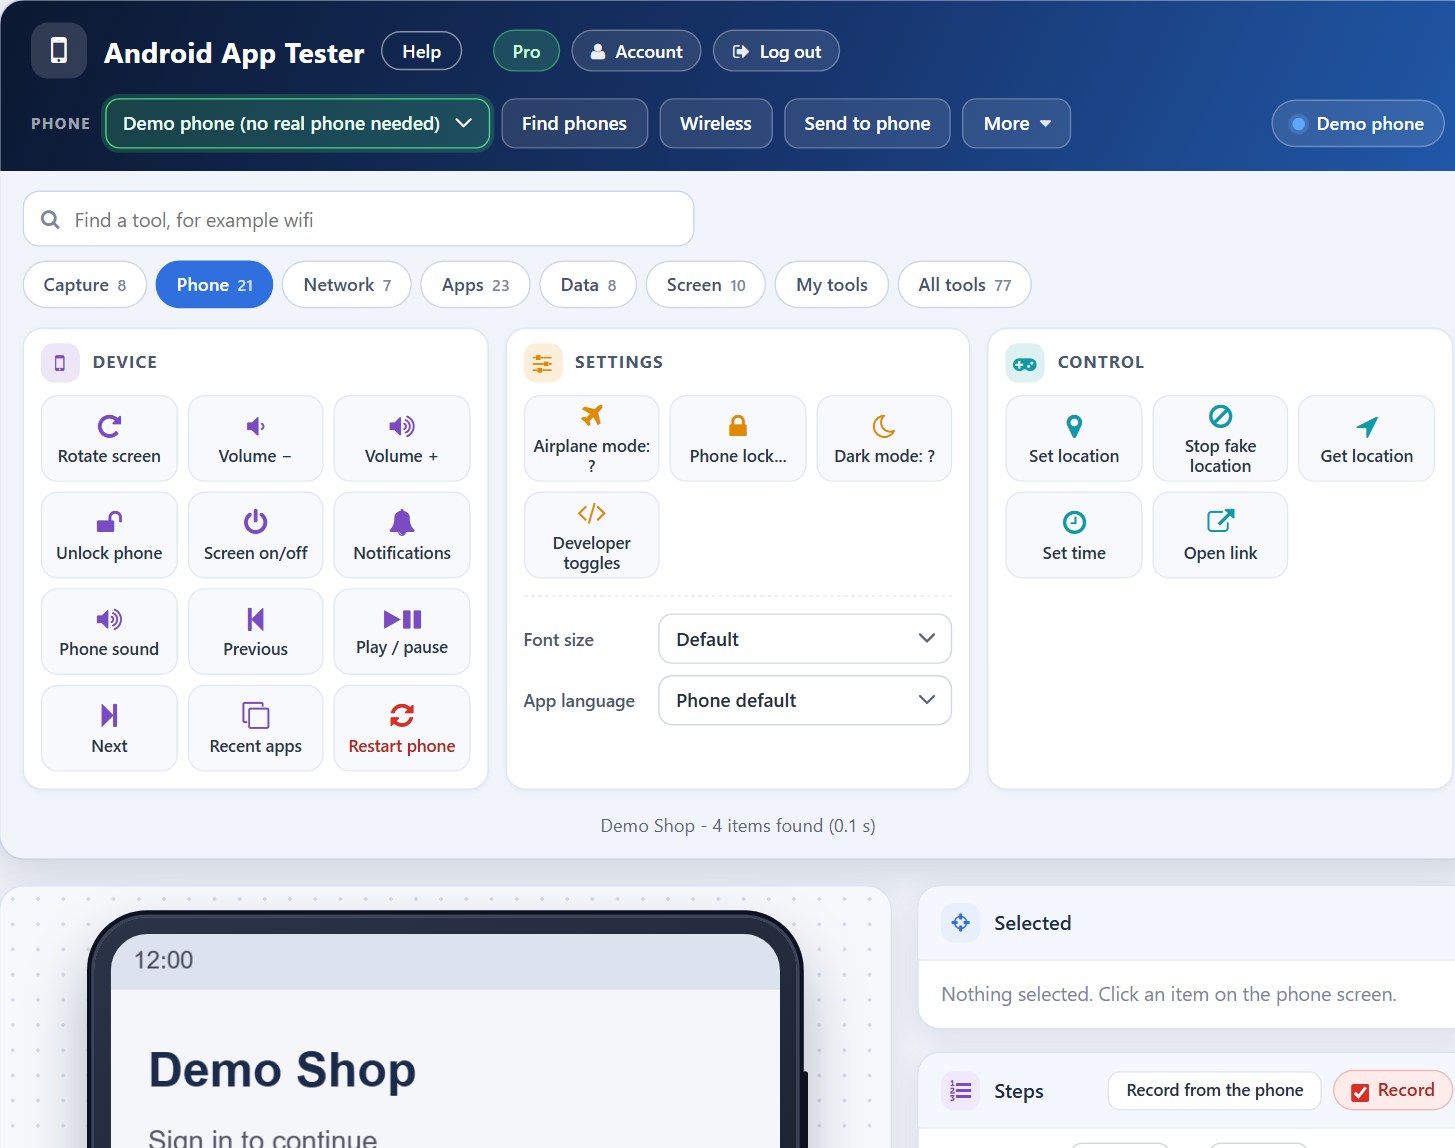Open the Developer toggles tool
1455x1148 pixels.
[591, 535]
